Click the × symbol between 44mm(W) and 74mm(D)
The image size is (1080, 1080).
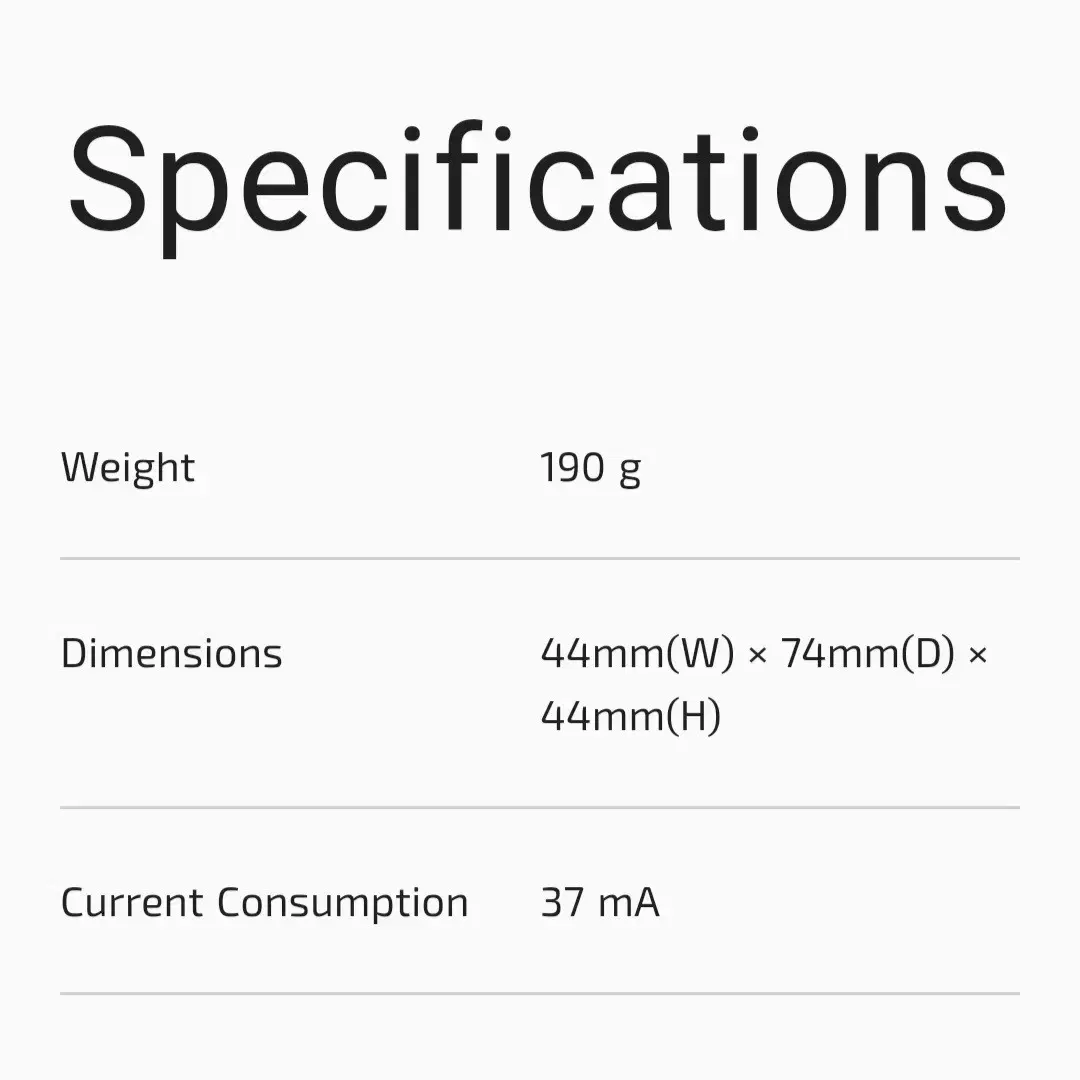coord(758,656)
